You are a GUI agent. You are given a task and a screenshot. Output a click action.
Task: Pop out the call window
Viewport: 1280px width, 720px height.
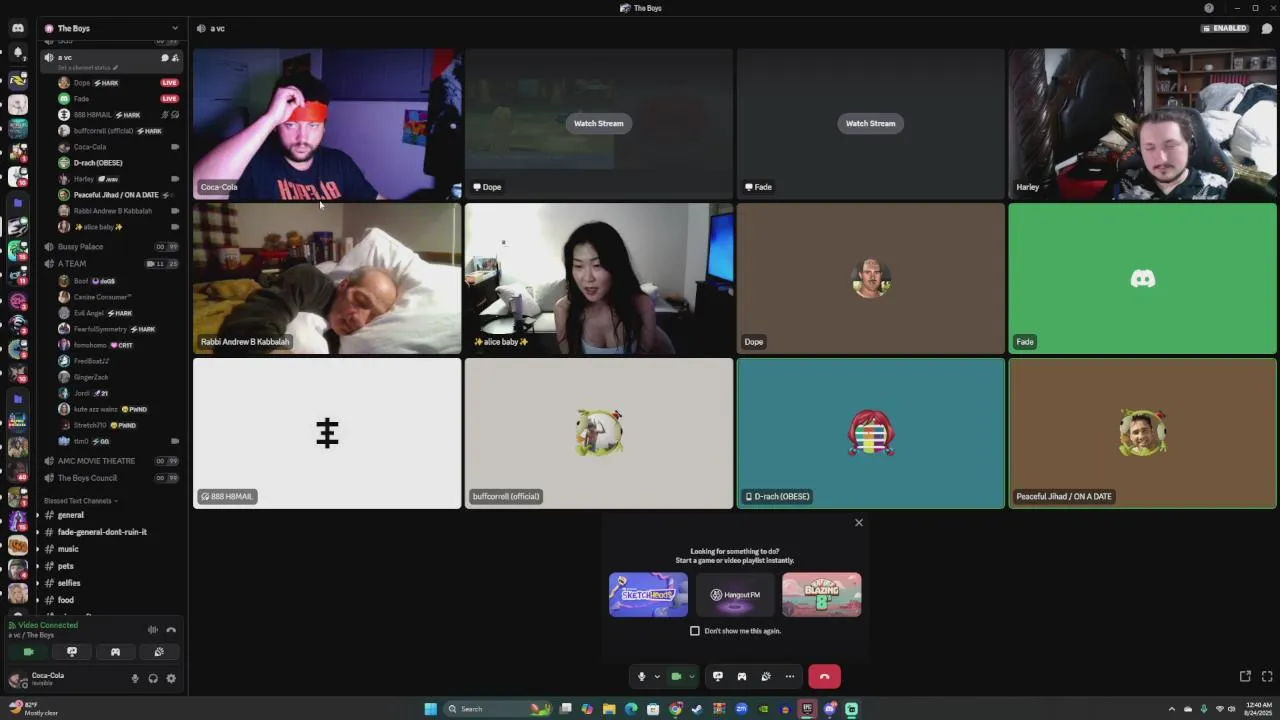coord(1245,677)
